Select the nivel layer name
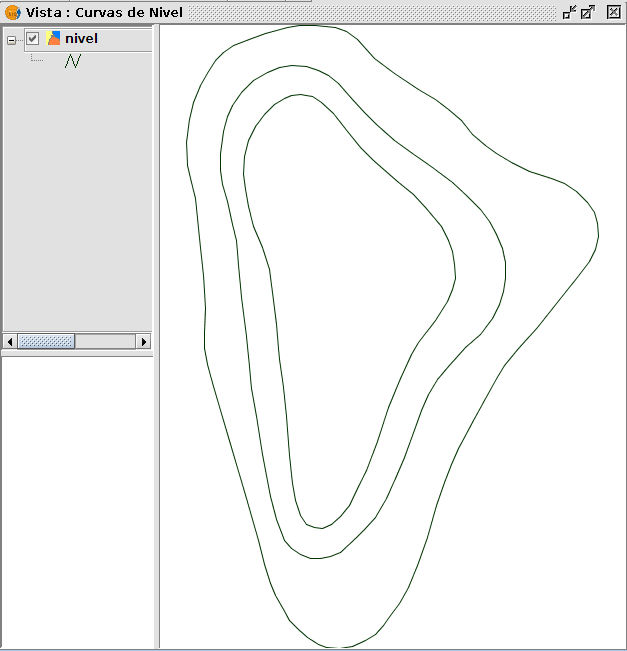Image resolution: width=627 pixels, height=651 pixels. pyautogui.click(x=81, y=39)
